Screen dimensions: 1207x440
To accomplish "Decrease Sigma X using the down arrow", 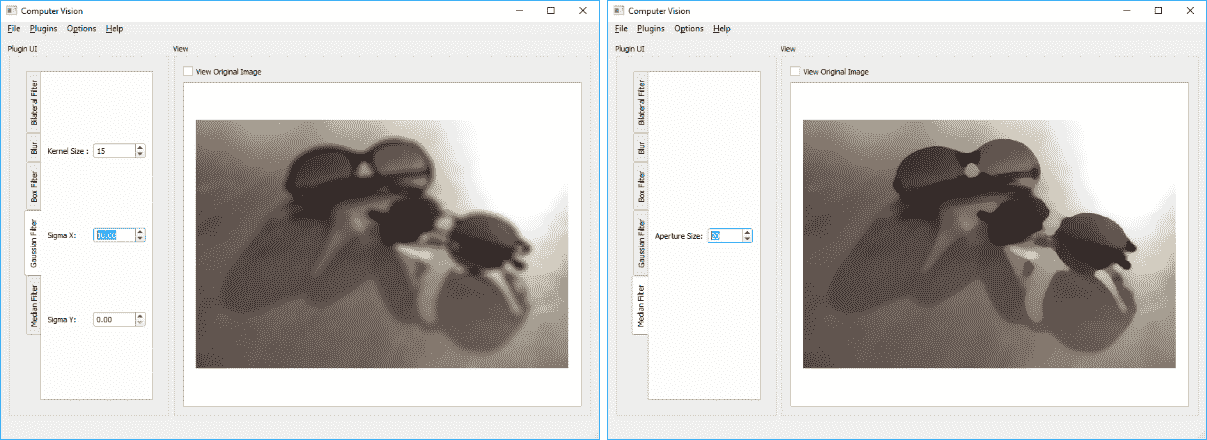I will [x=140, y=239].
